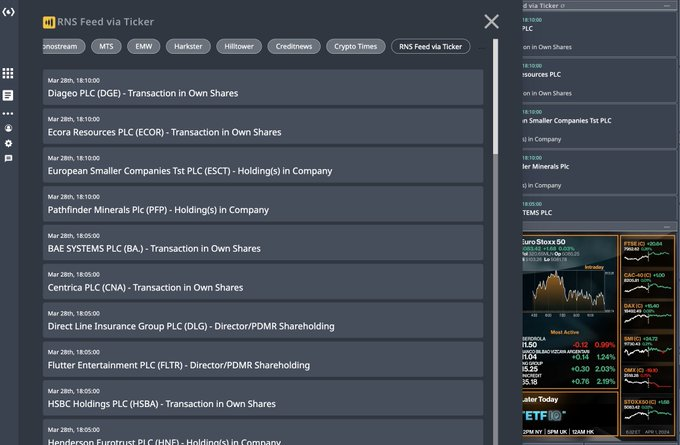Image resolution: width=680 pixels, height=445 pixels.
Task: Click the minimize dash on background ticker panel
Action: click(667, 6)
